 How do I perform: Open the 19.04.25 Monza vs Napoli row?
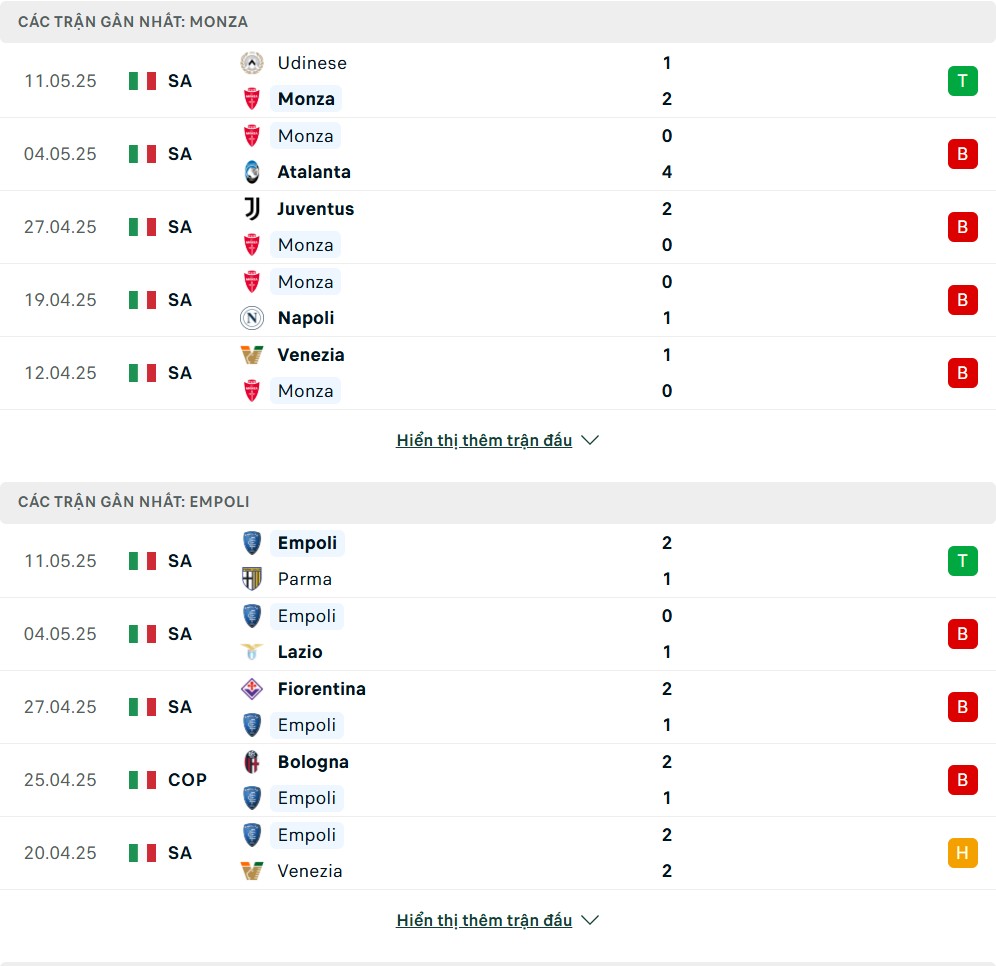tap(498, 300)
